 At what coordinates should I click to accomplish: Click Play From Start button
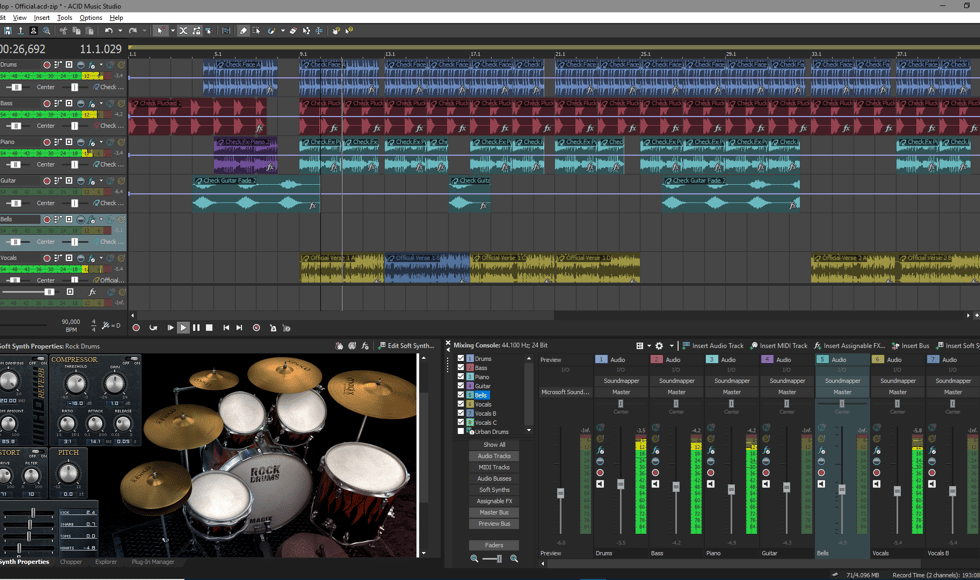170,328
